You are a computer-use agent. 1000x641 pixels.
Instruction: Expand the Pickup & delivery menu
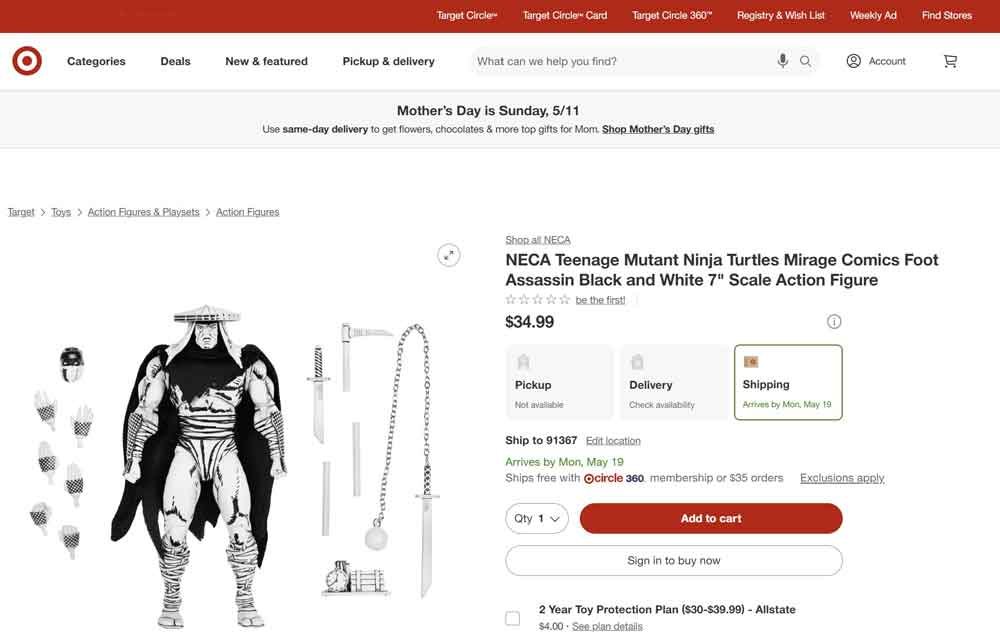388,61
